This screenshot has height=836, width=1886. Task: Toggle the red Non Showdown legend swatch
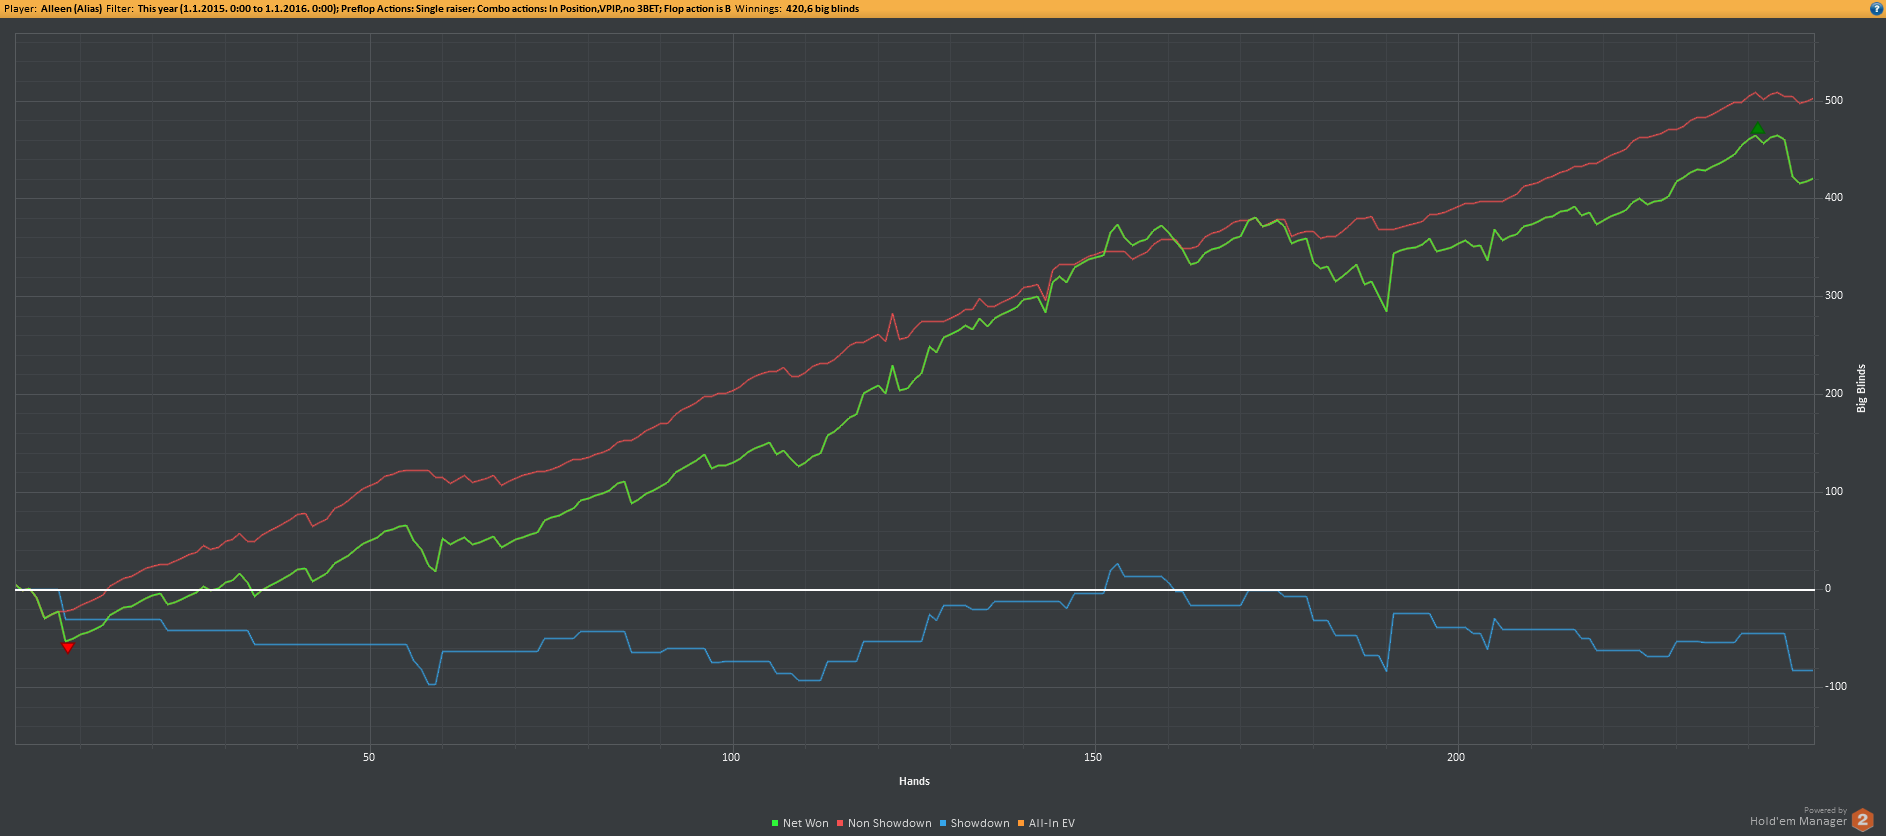click(x=840, y=824)
